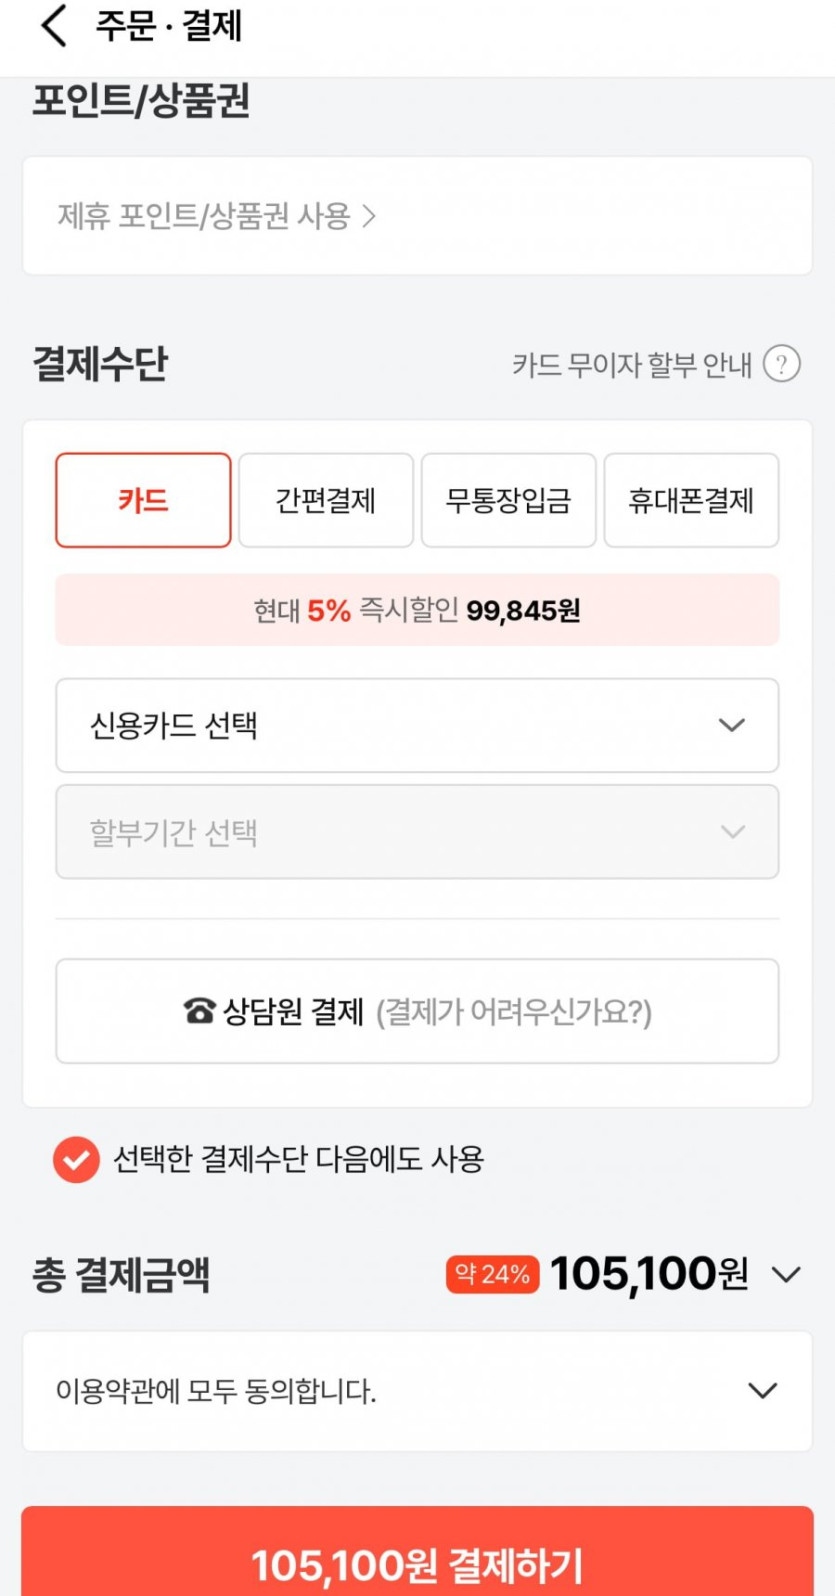Tap the phone icon for agent payment
Viewport: 835px width, 1596px height.
tap(199, 1012)
